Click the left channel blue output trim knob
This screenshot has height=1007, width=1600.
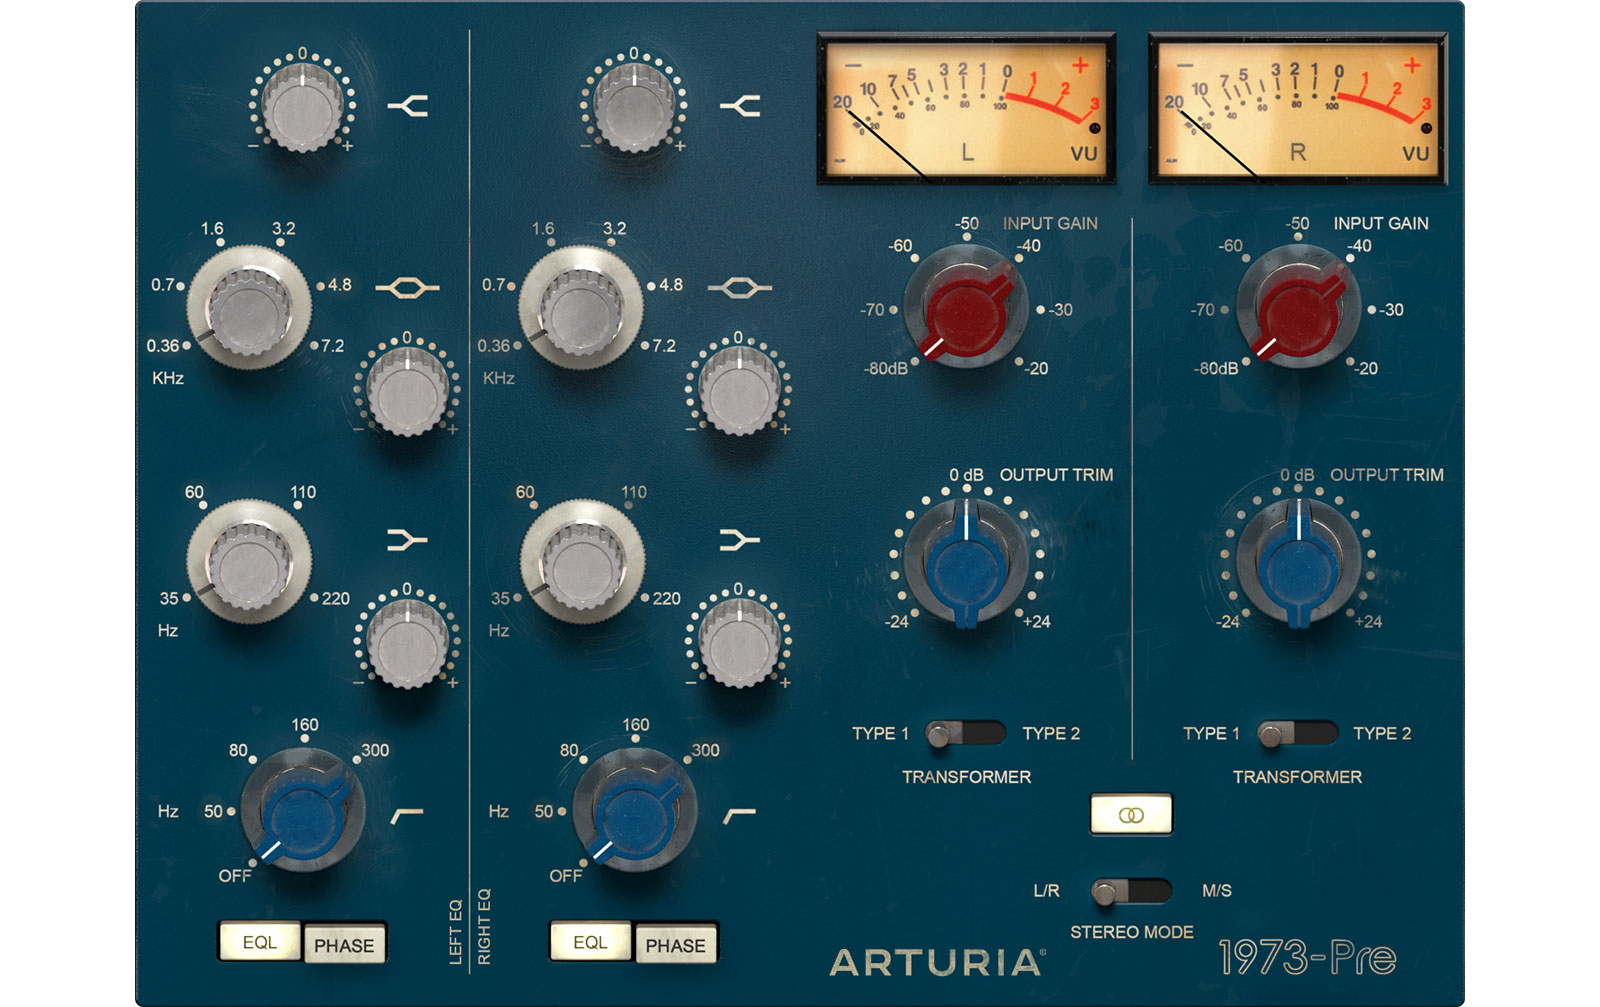[966, 562]
